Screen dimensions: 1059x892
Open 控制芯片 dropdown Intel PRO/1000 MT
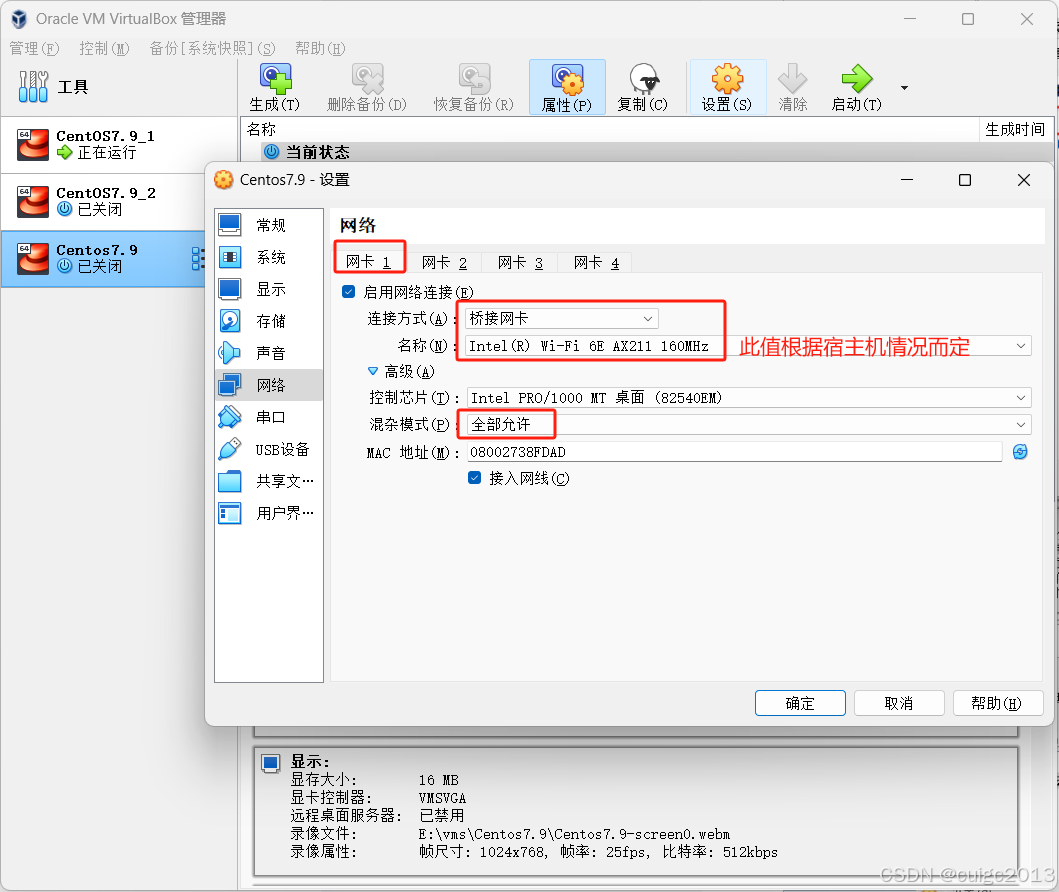[749, 398]
